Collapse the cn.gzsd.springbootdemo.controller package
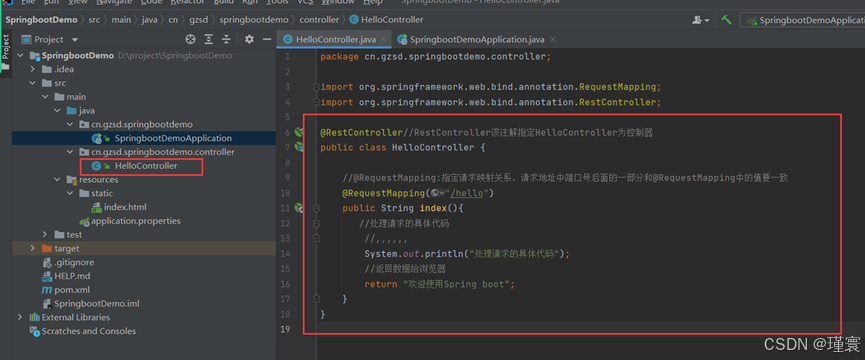The width and height of the screenshot is (865, 360). tap(69, 152)
